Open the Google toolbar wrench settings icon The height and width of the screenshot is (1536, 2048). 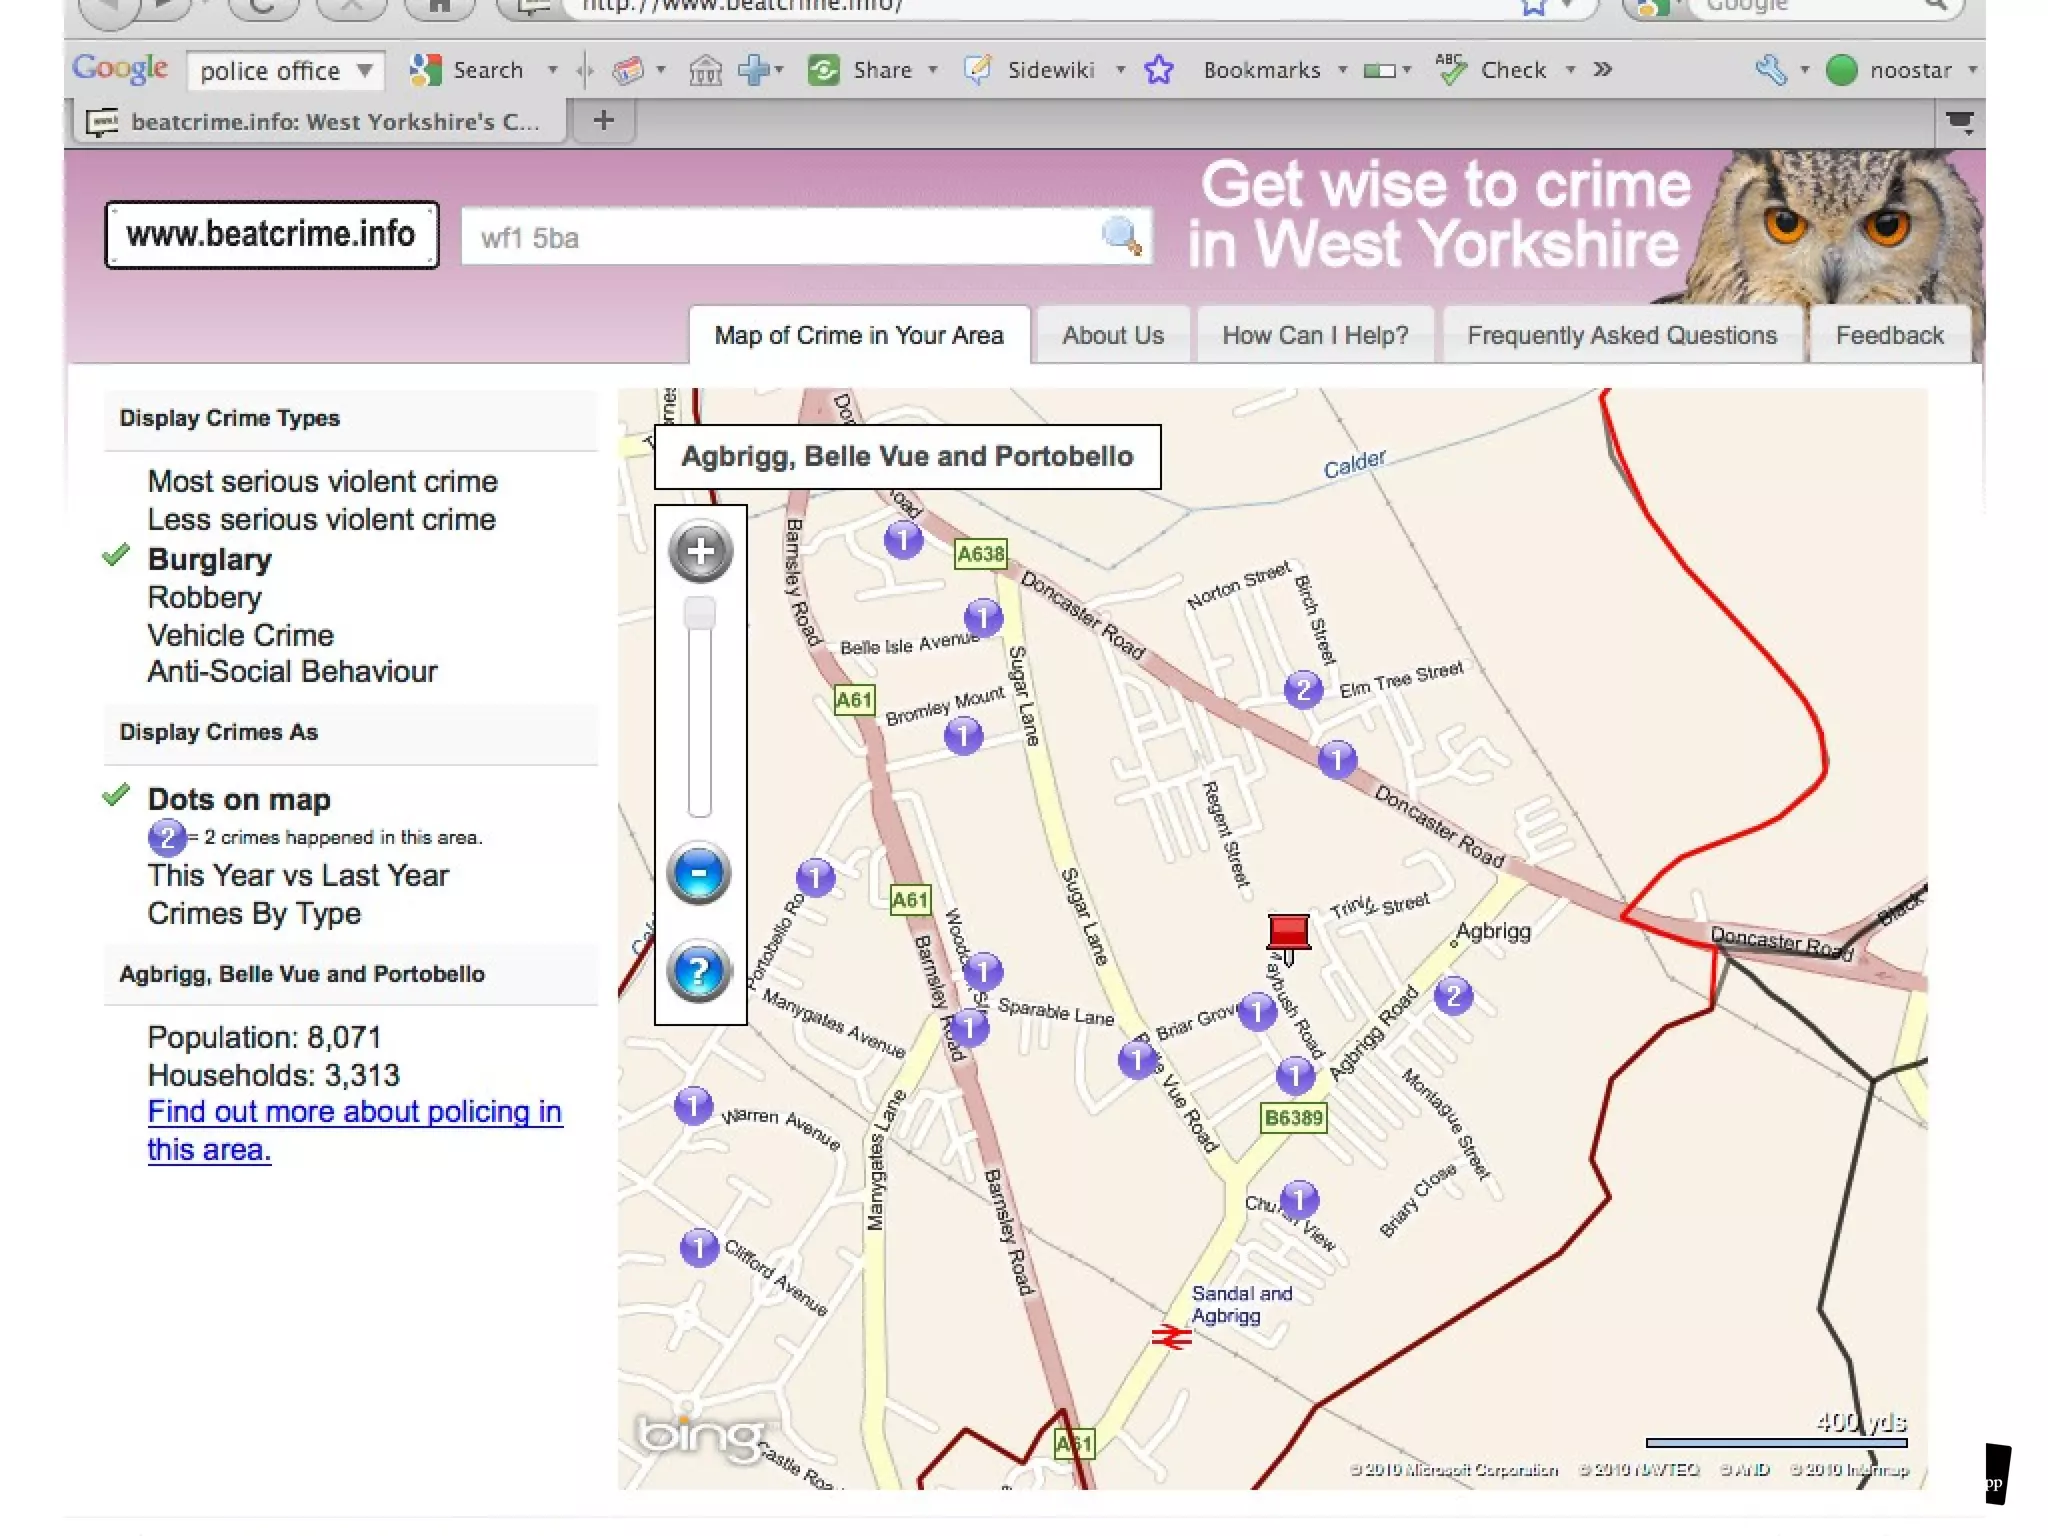(x=1771, y=70)
